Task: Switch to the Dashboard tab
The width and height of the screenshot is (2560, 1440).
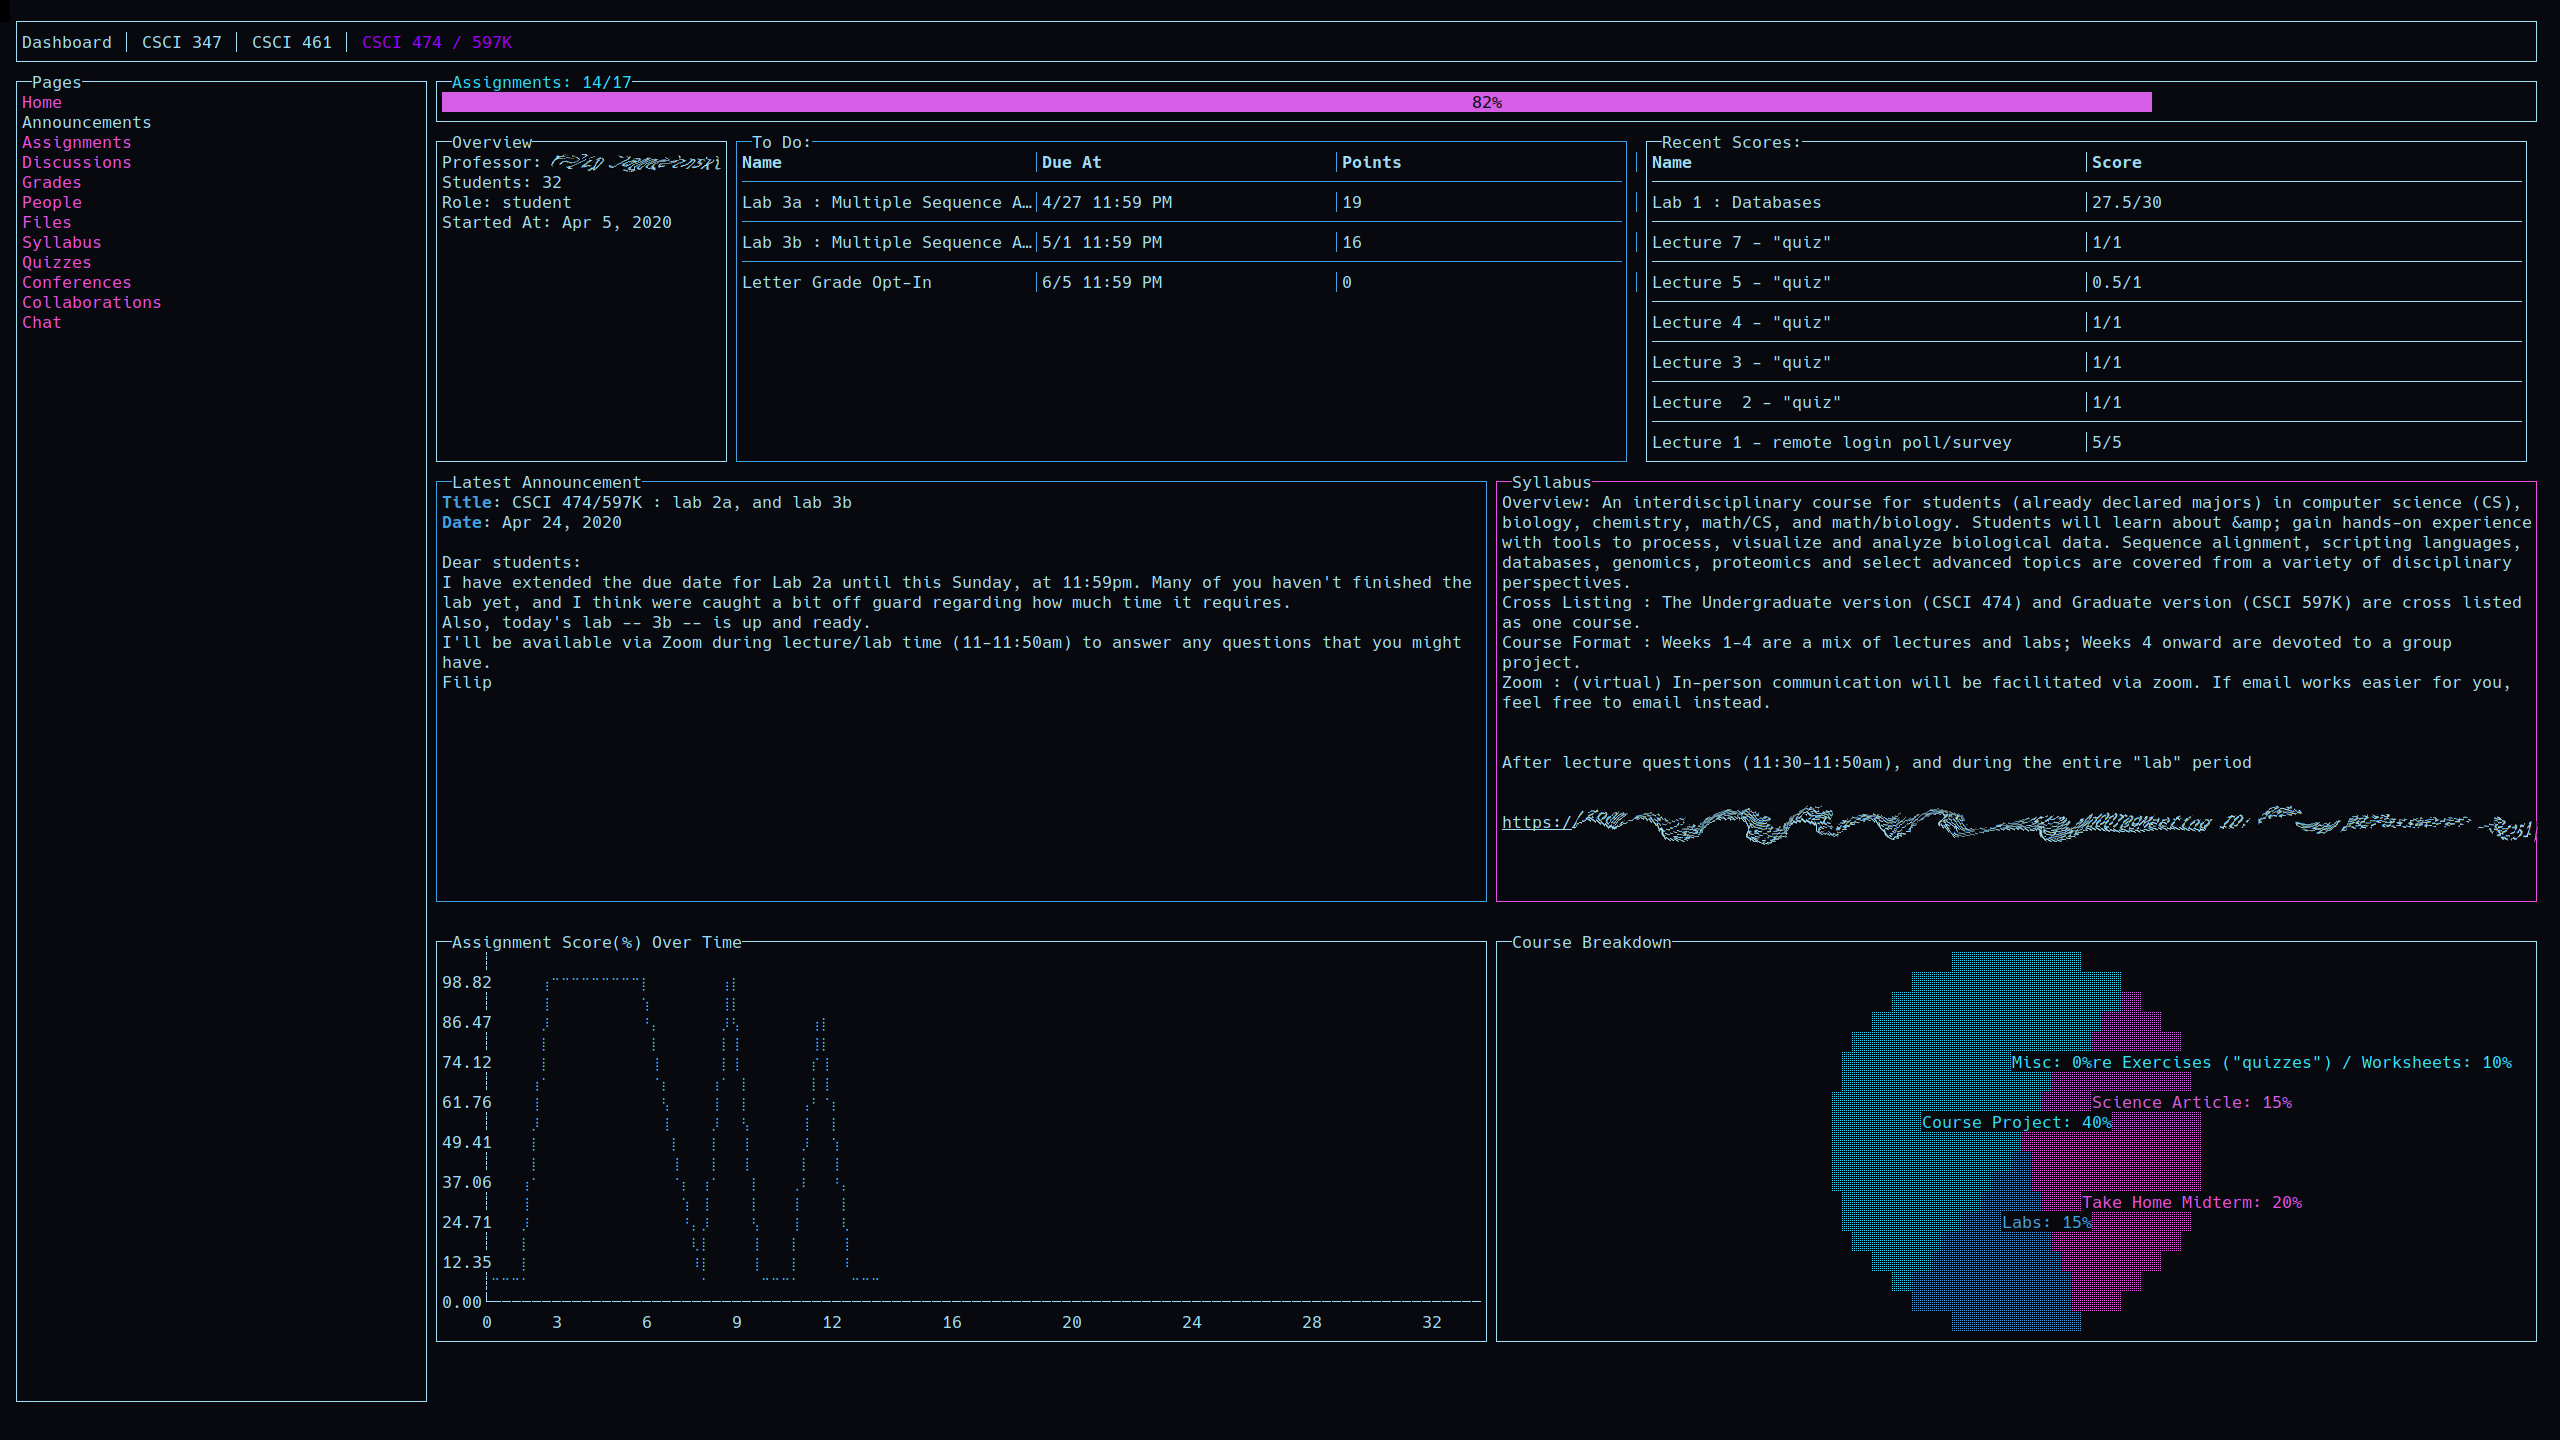Action: point(67,42)
